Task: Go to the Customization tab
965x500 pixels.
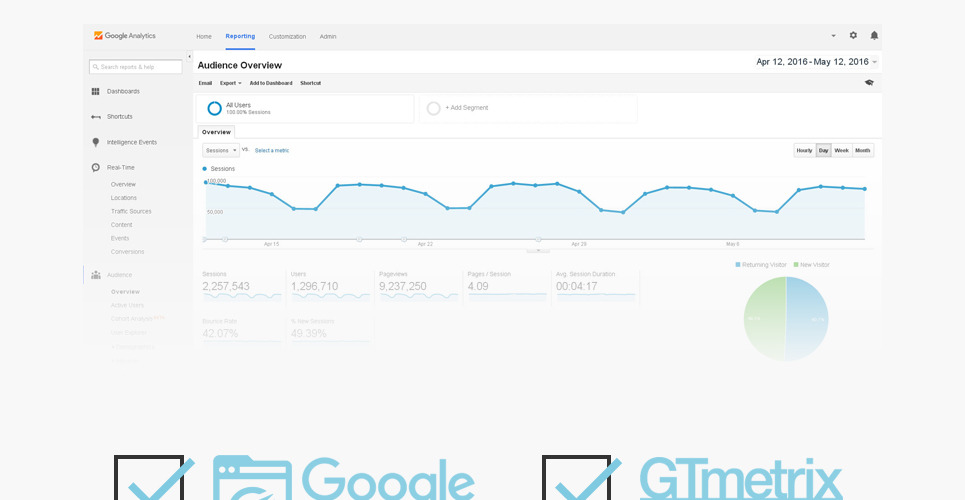Action: pos(287,36)
